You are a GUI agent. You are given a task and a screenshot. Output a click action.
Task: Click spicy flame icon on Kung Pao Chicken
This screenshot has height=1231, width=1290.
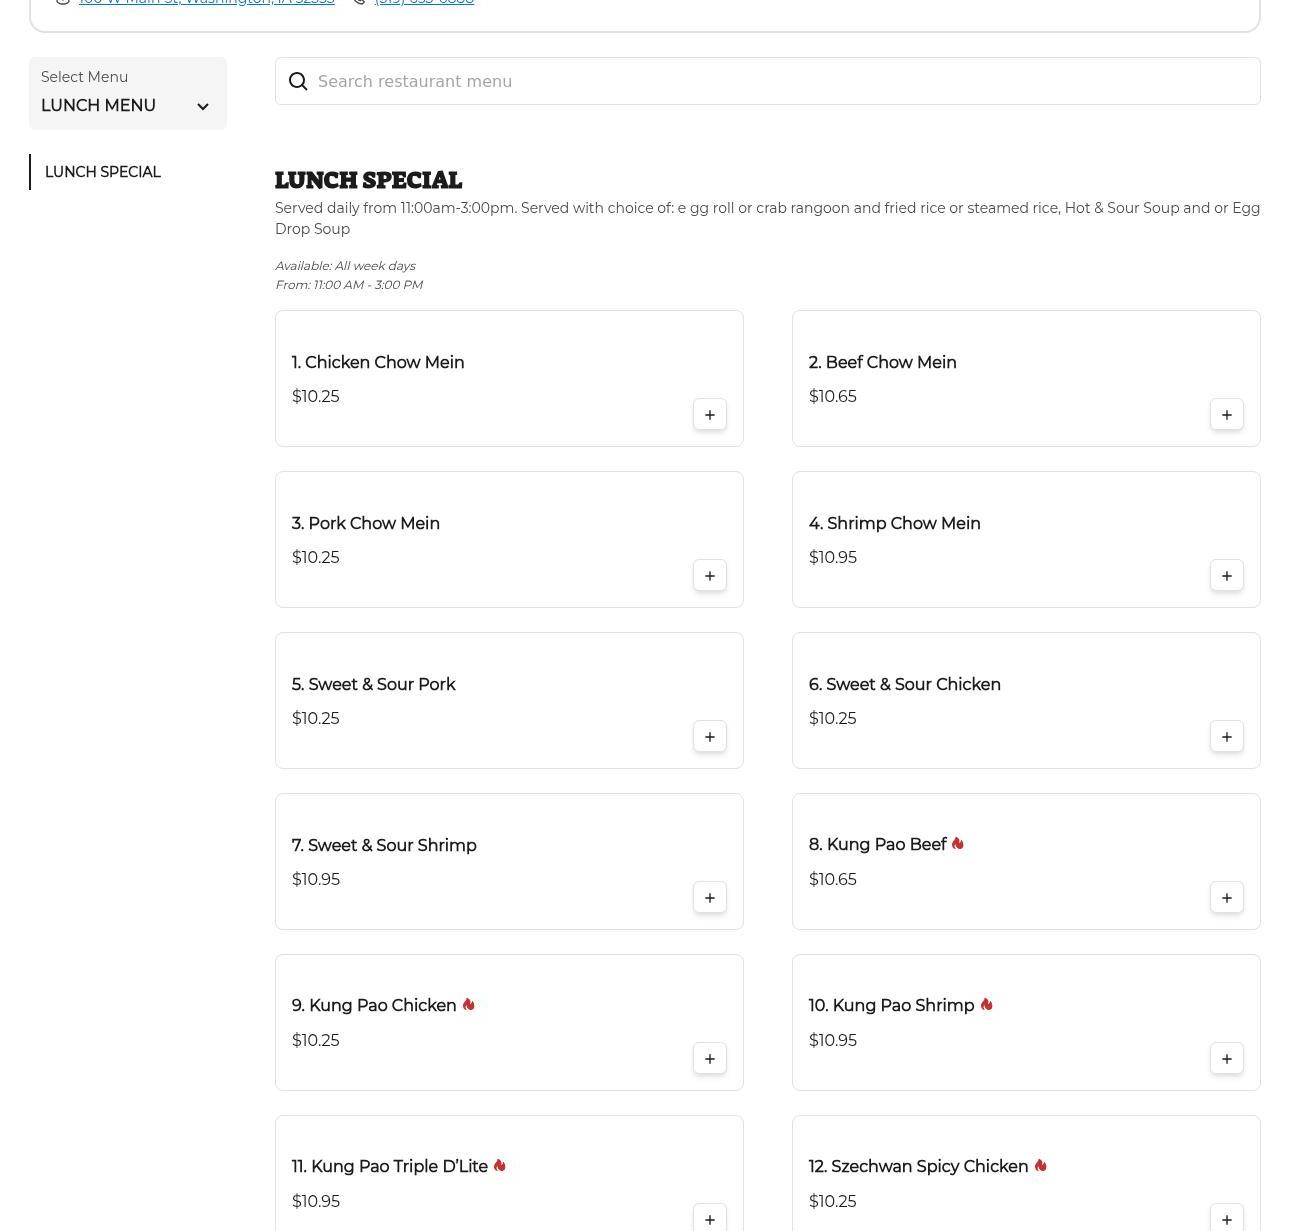point(468,1005)
